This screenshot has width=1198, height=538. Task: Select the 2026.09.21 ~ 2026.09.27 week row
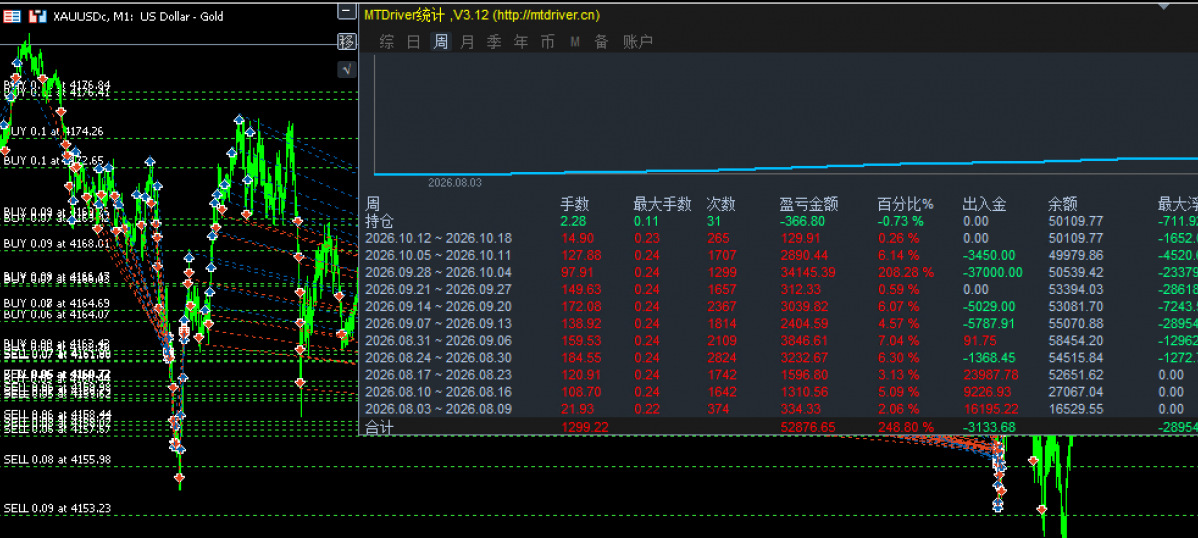click(778, 290)
